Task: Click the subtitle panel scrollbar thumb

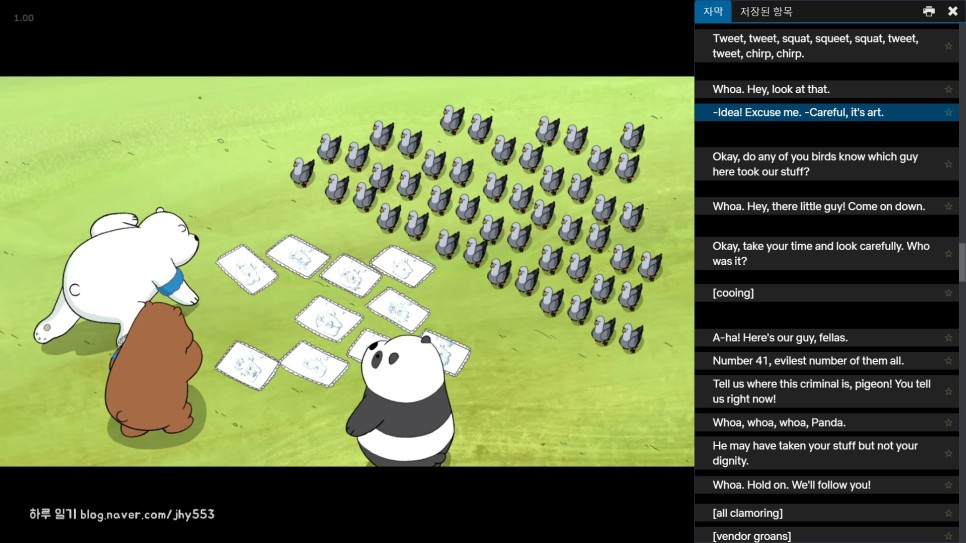Action: (962, 263)
